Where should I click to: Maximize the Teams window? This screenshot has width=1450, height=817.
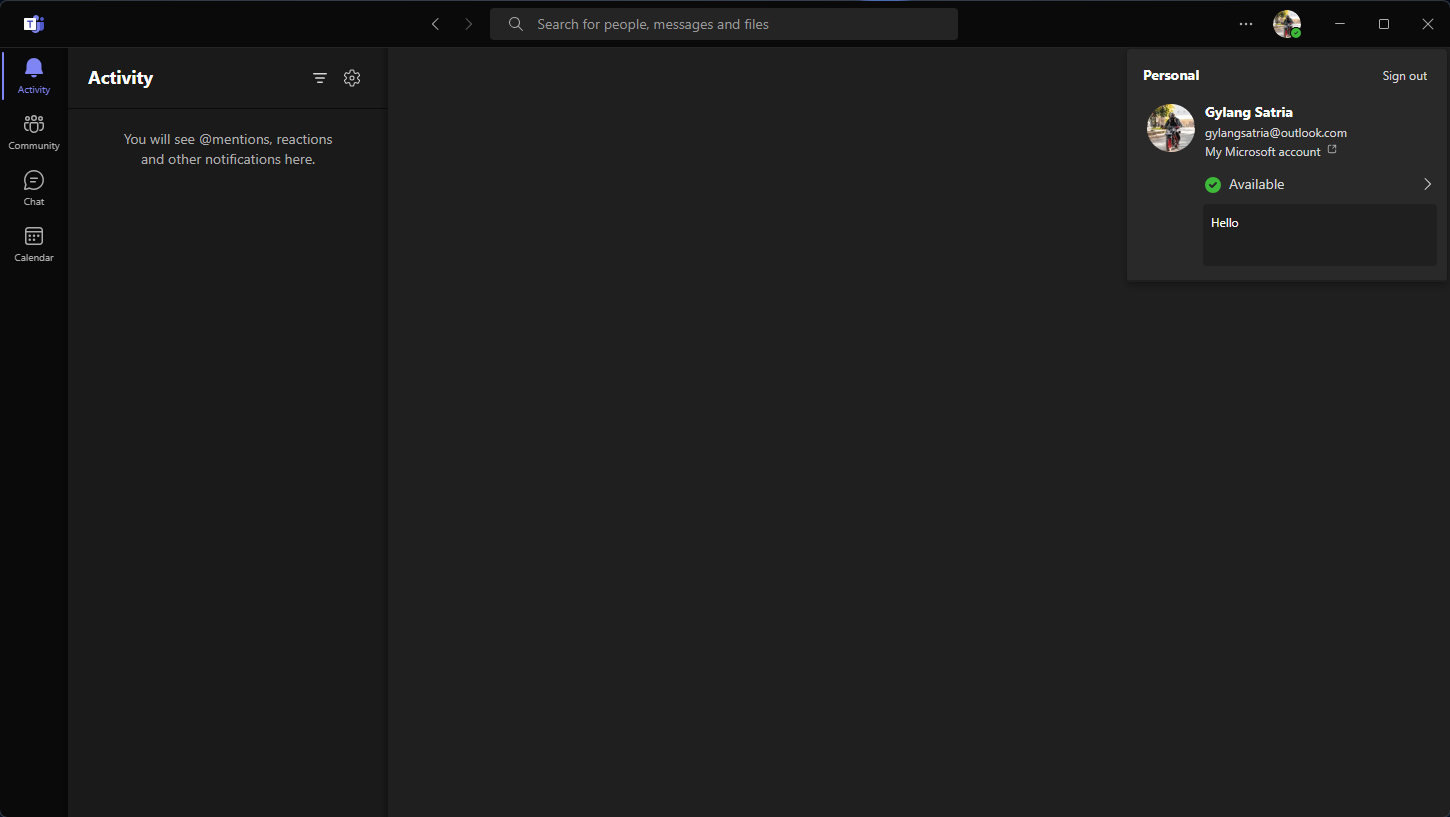1384,24
